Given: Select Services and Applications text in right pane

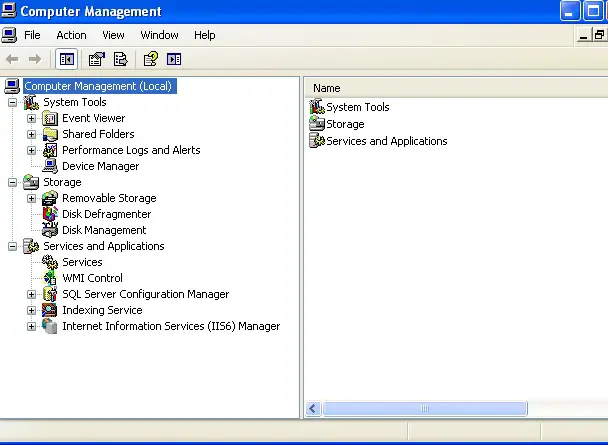Looking at the screenshot, I should (x=387, y=141).
